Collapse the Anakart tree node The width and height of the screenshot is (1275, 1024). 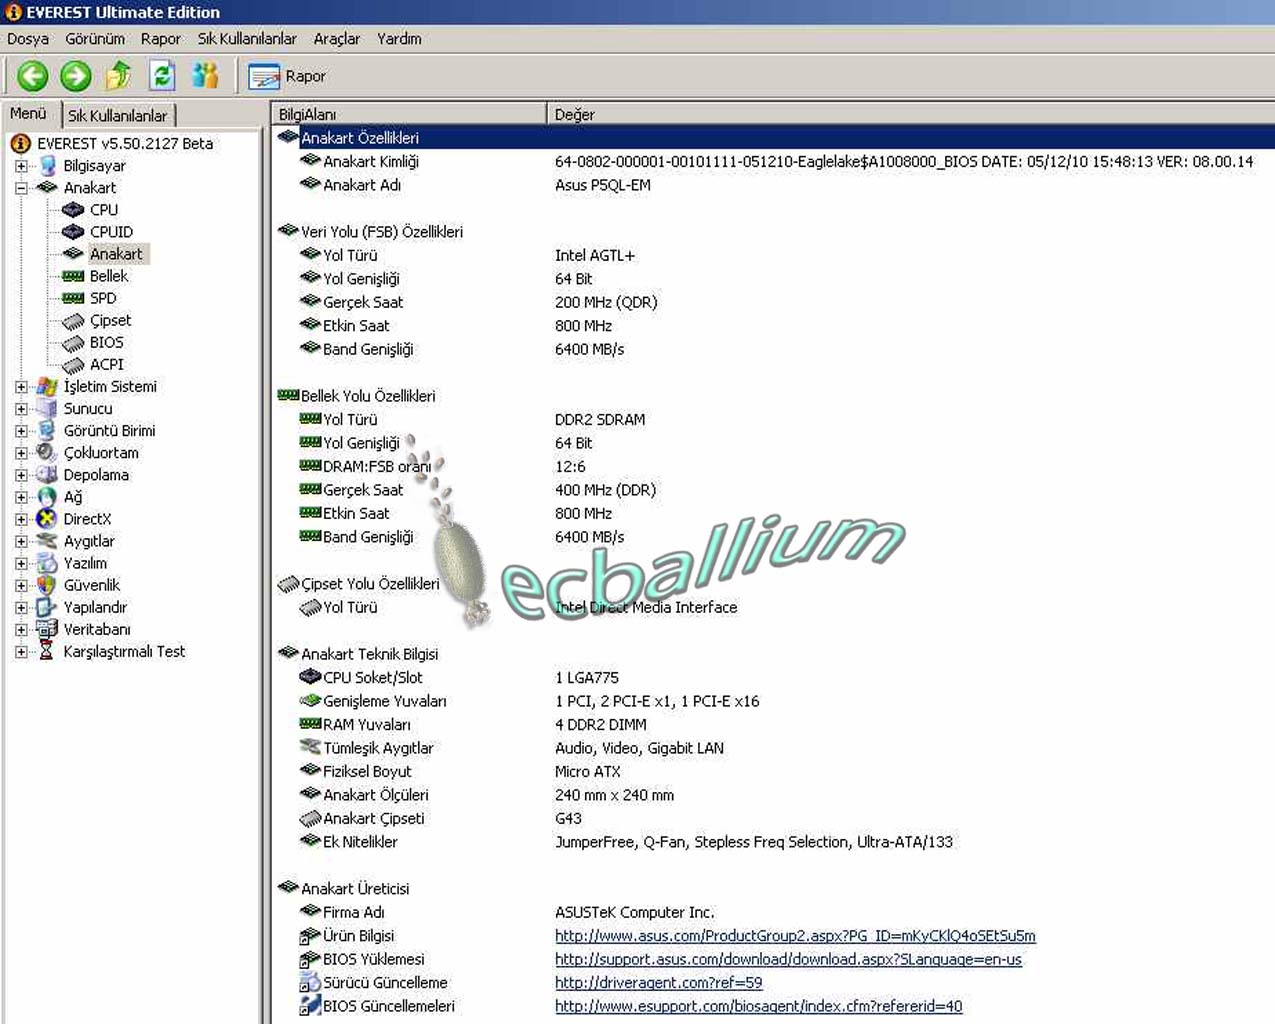[x=21, y=188]
